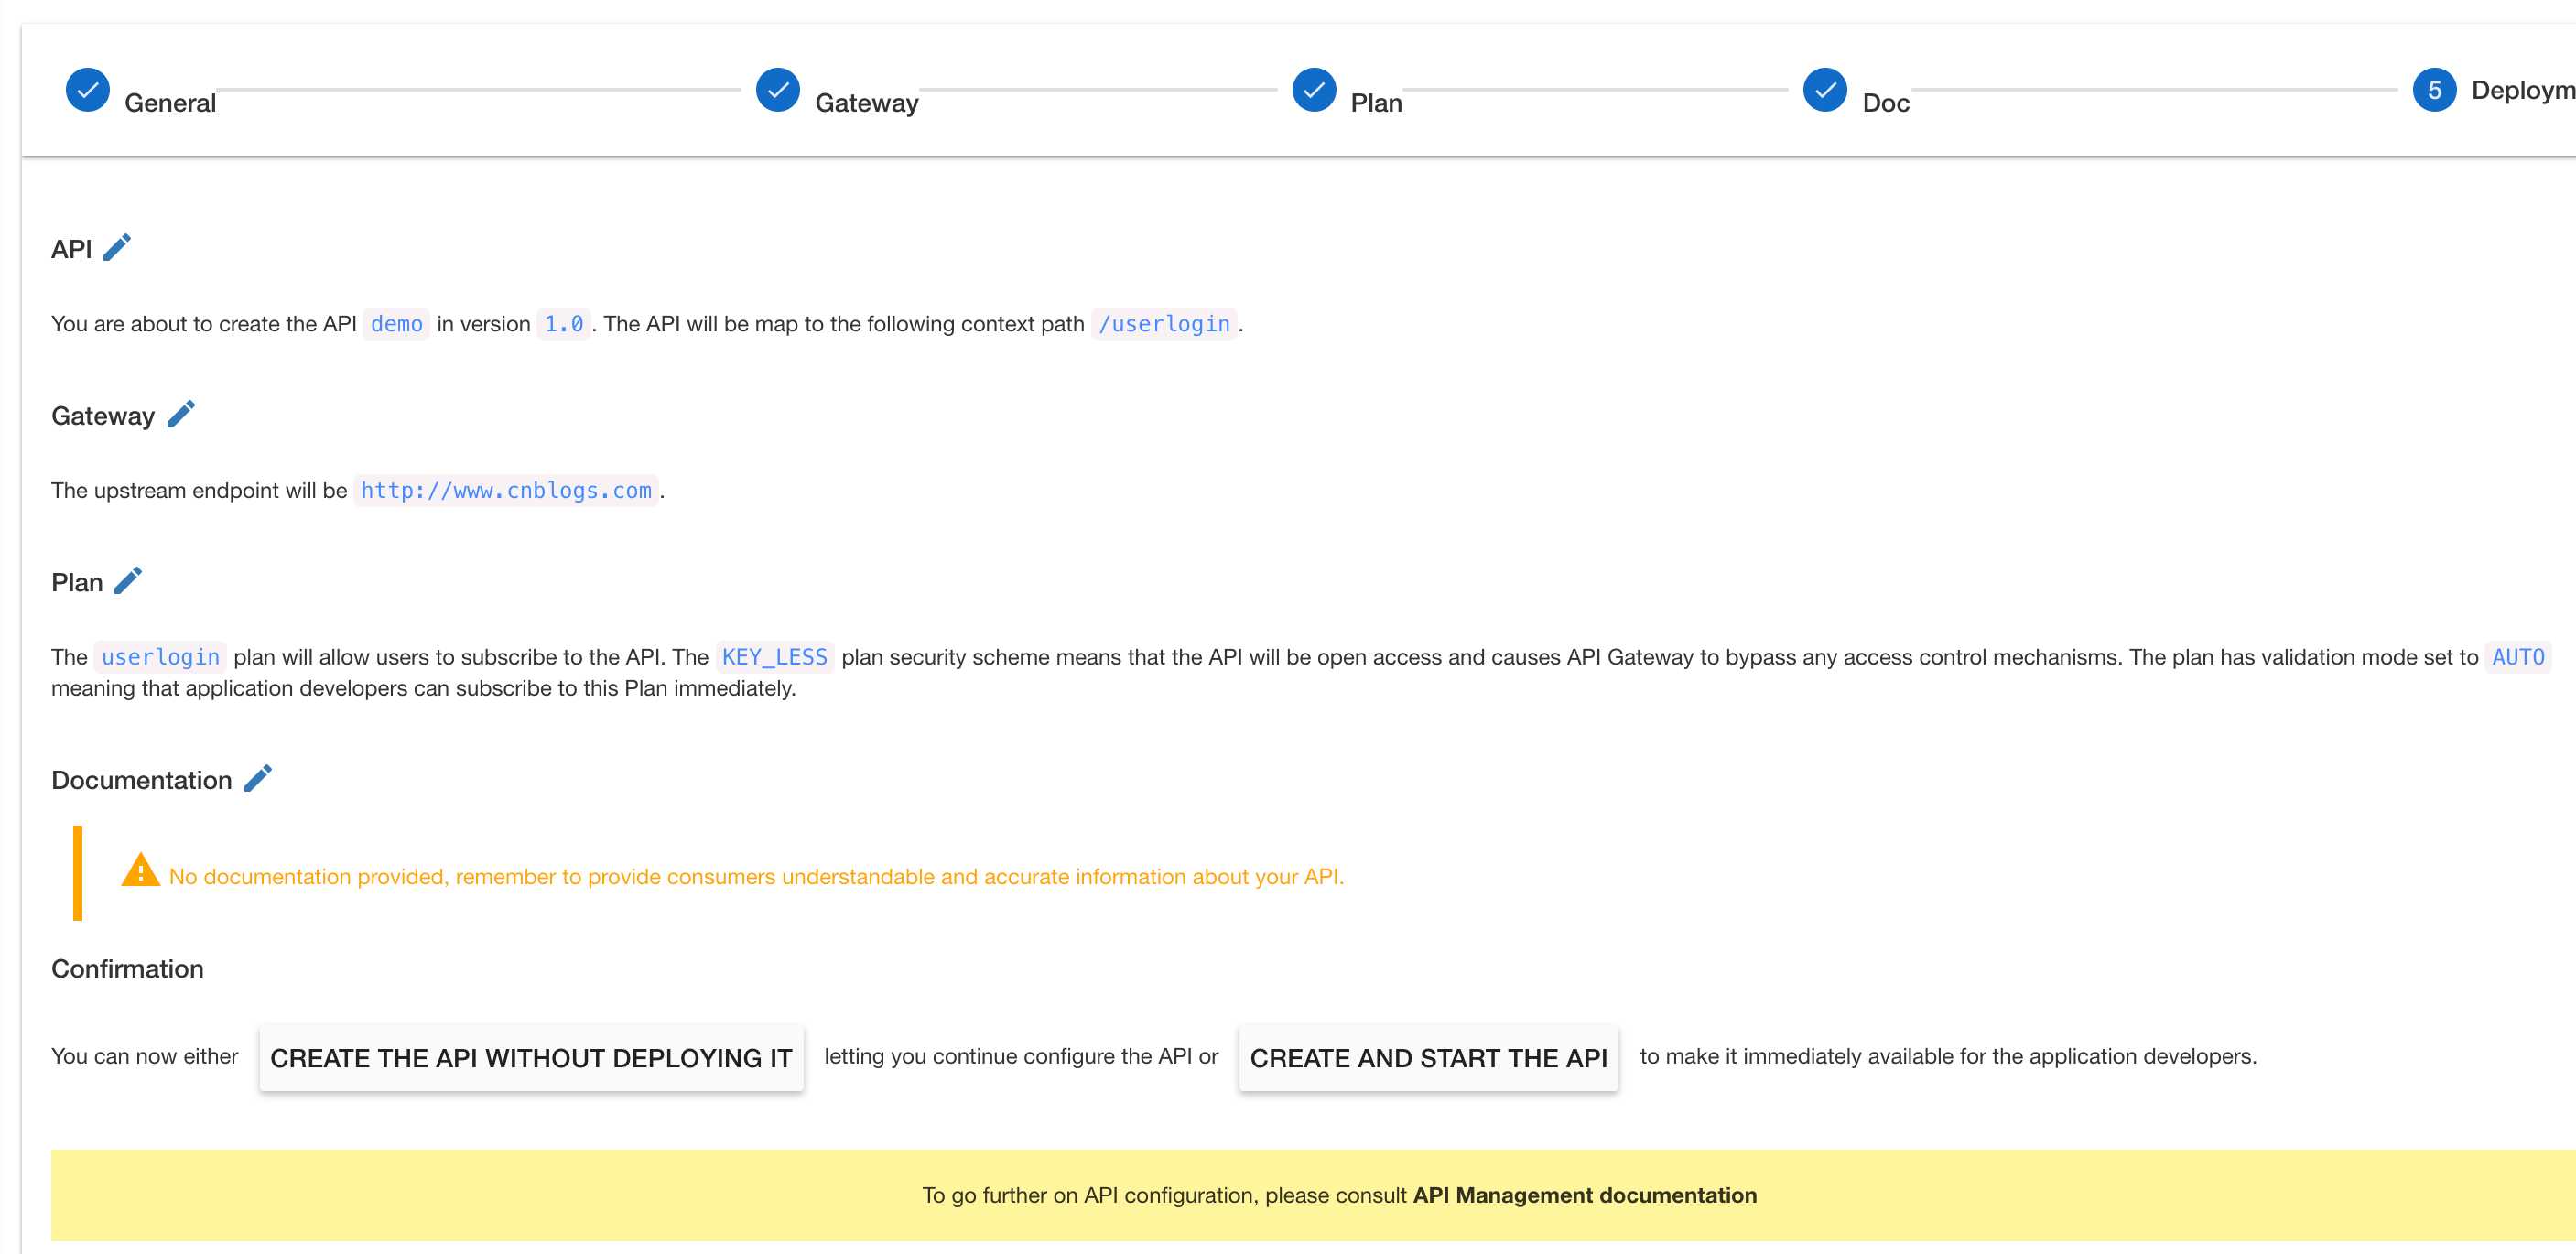Click the http://www.cnblogs.com endpoint link
Screen dimensions: 2576x1254
click(504, 490)
